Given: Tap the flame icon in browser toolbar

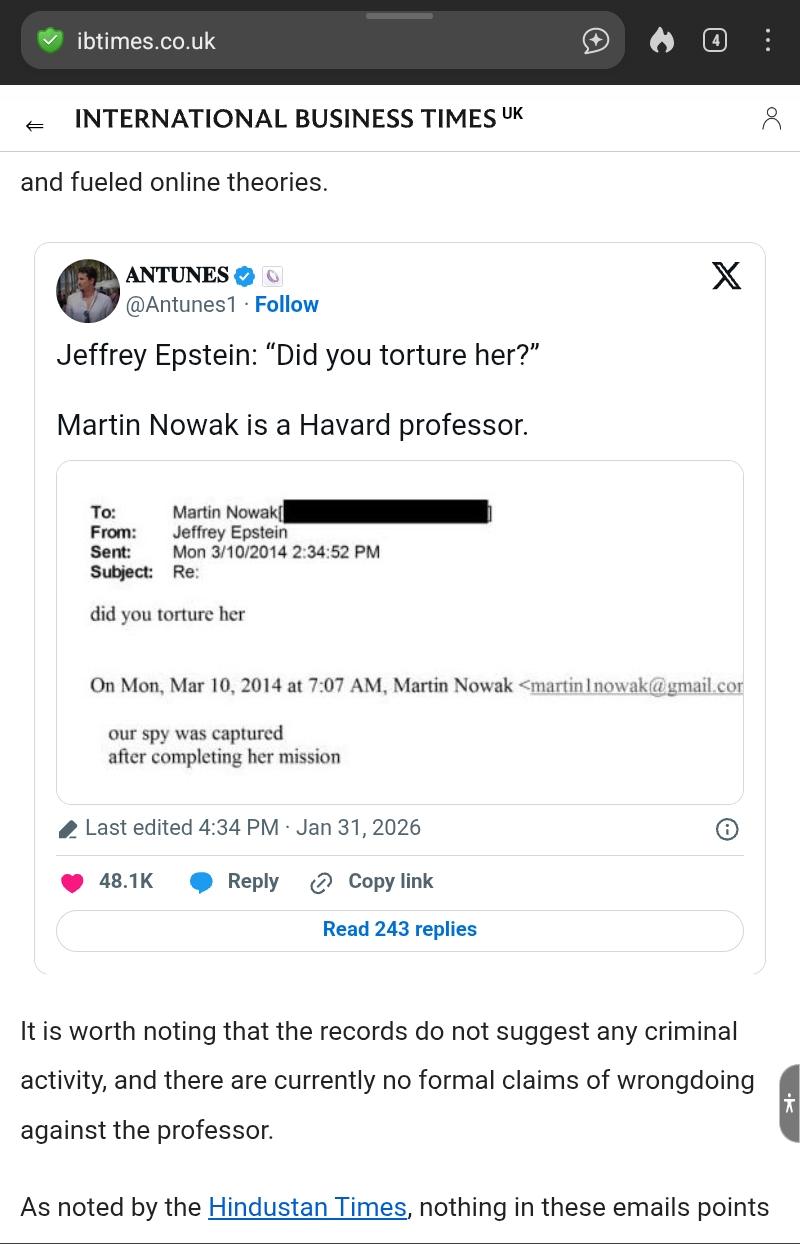Looking at the screenshot, I should [662, 41].
